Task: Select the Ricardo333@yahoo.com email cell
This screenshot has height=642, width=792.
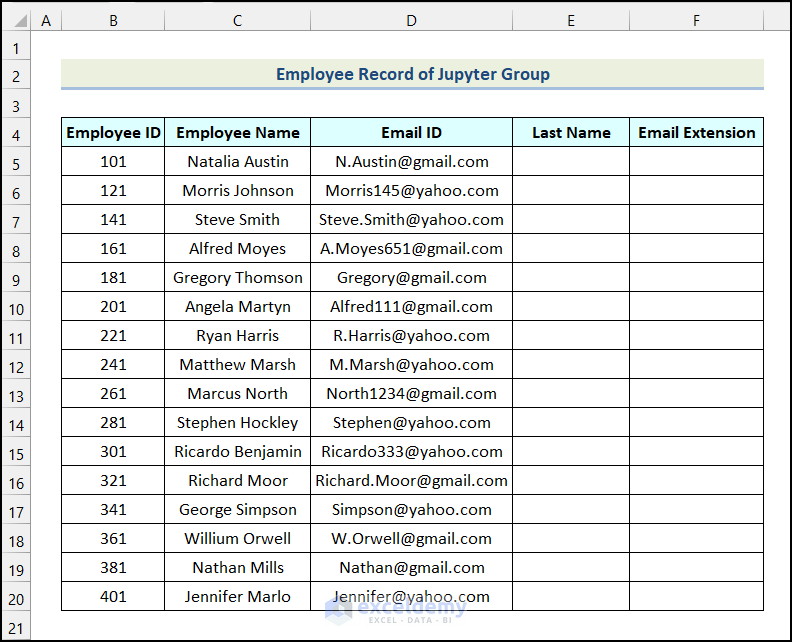Action: [x=412, y=452]
